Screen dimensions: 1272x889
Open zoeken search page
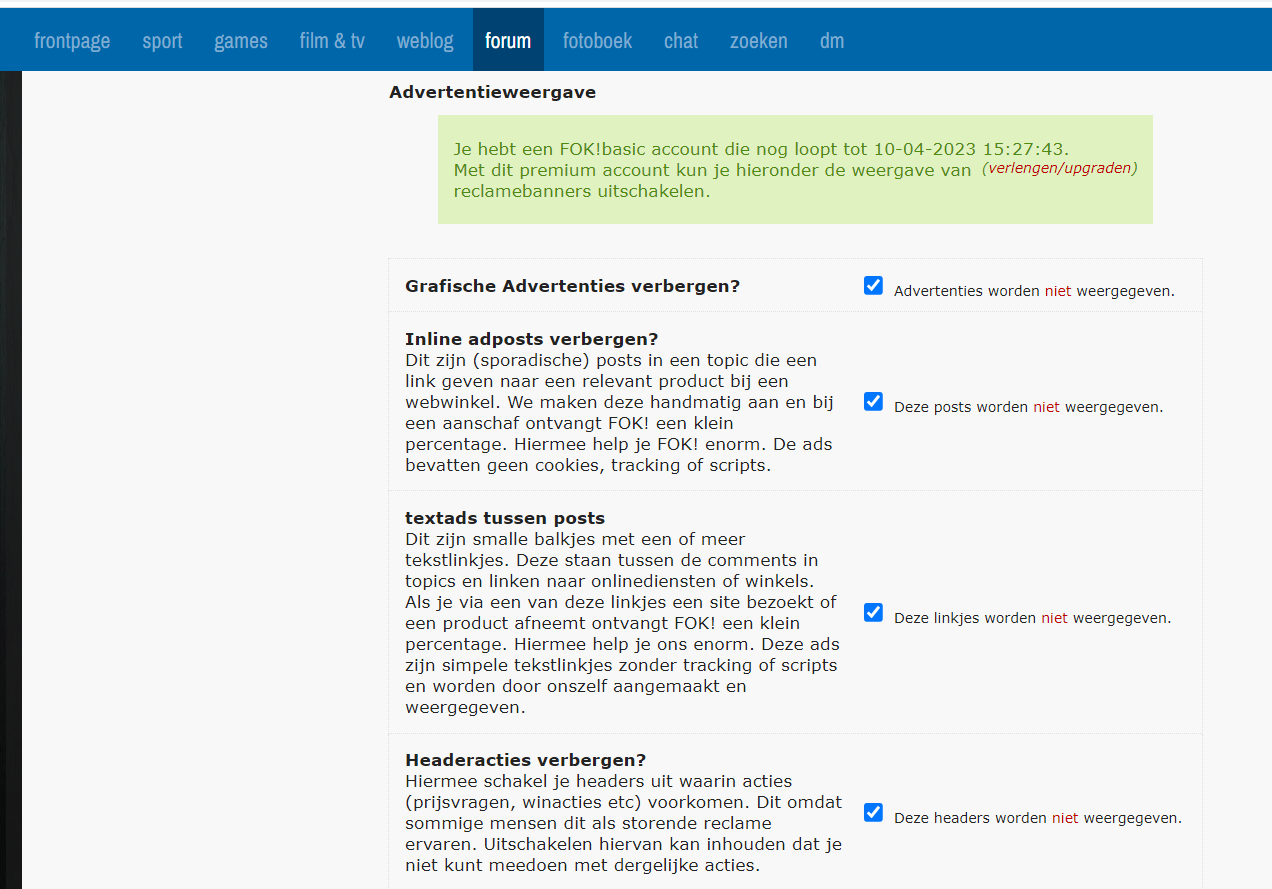759,41
